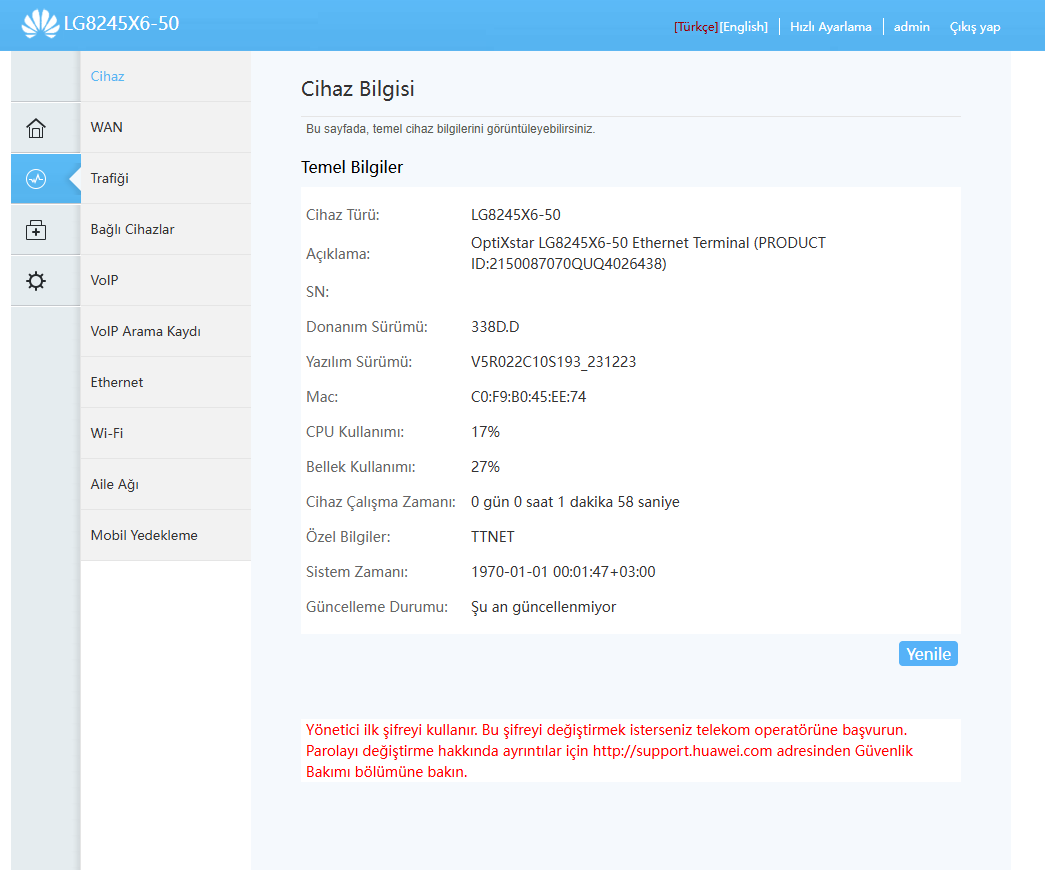Click the red admin password warning text

(x=609, y=751)
